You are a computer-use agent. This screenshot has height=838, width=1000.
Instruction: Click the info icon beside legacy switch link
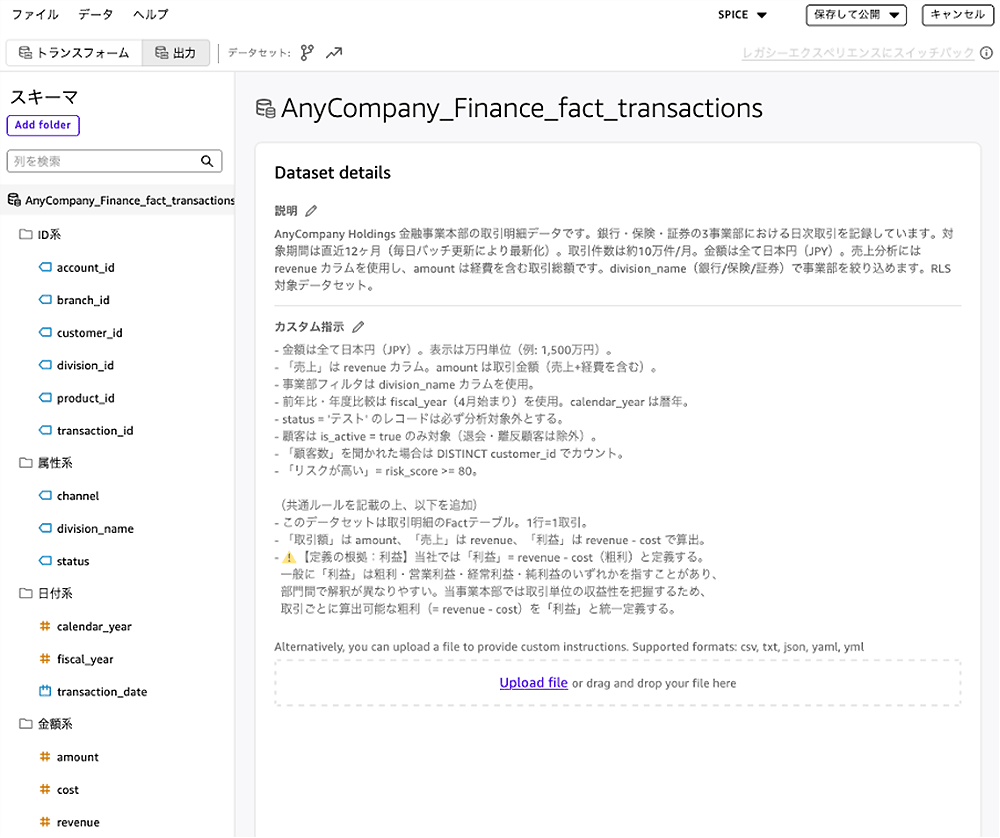[987, 53]
